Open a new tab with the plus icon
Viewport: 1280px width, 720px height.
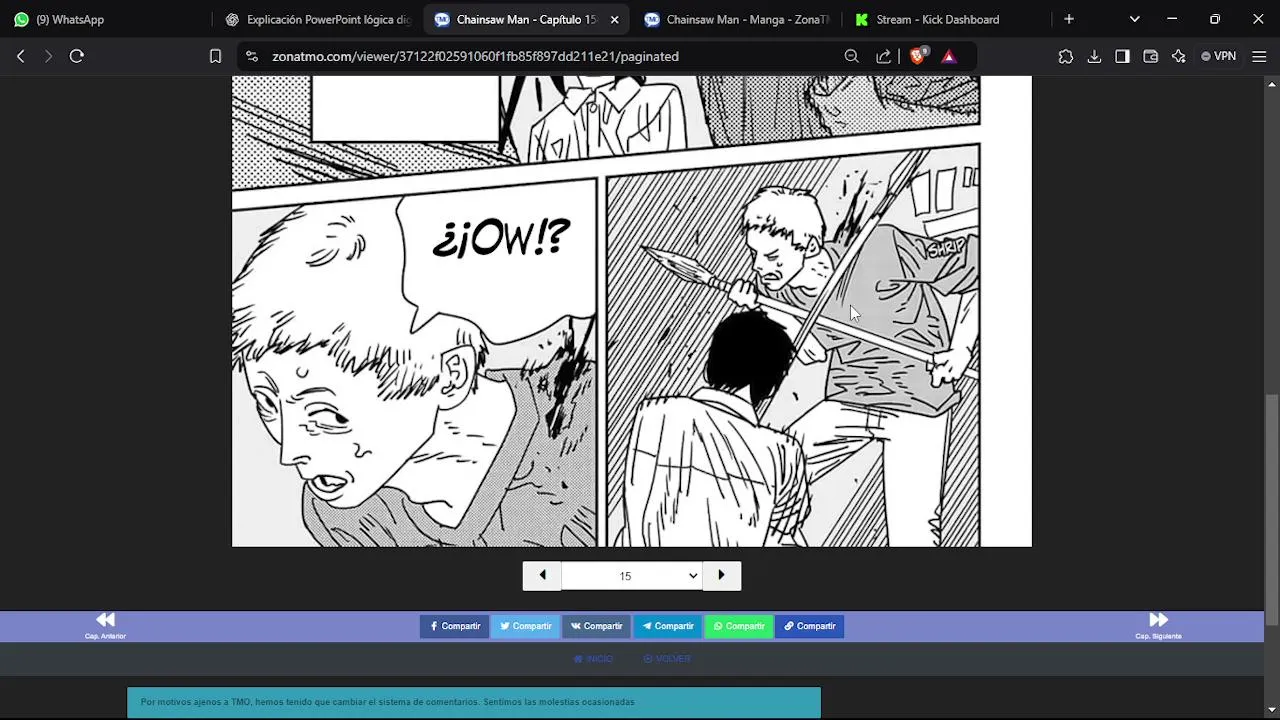[1069, 19]
